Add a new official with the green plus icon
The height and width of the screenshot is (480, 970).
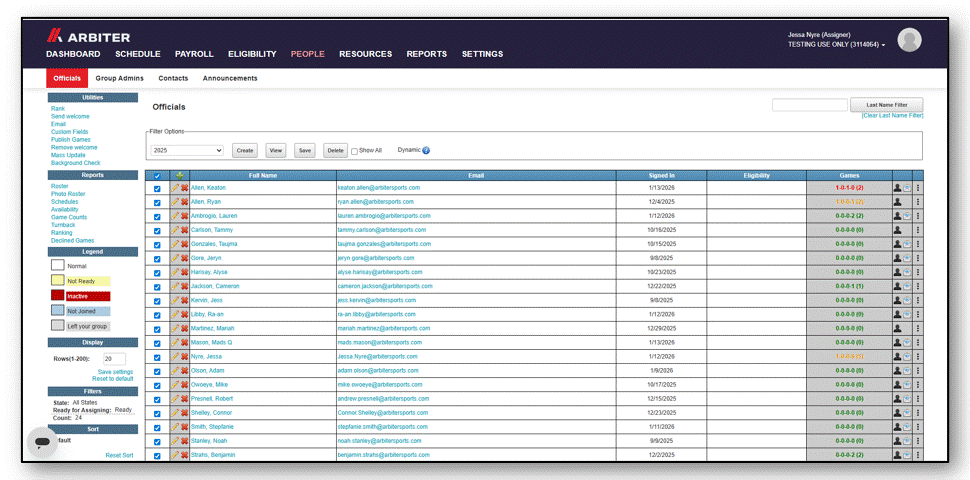179,176
